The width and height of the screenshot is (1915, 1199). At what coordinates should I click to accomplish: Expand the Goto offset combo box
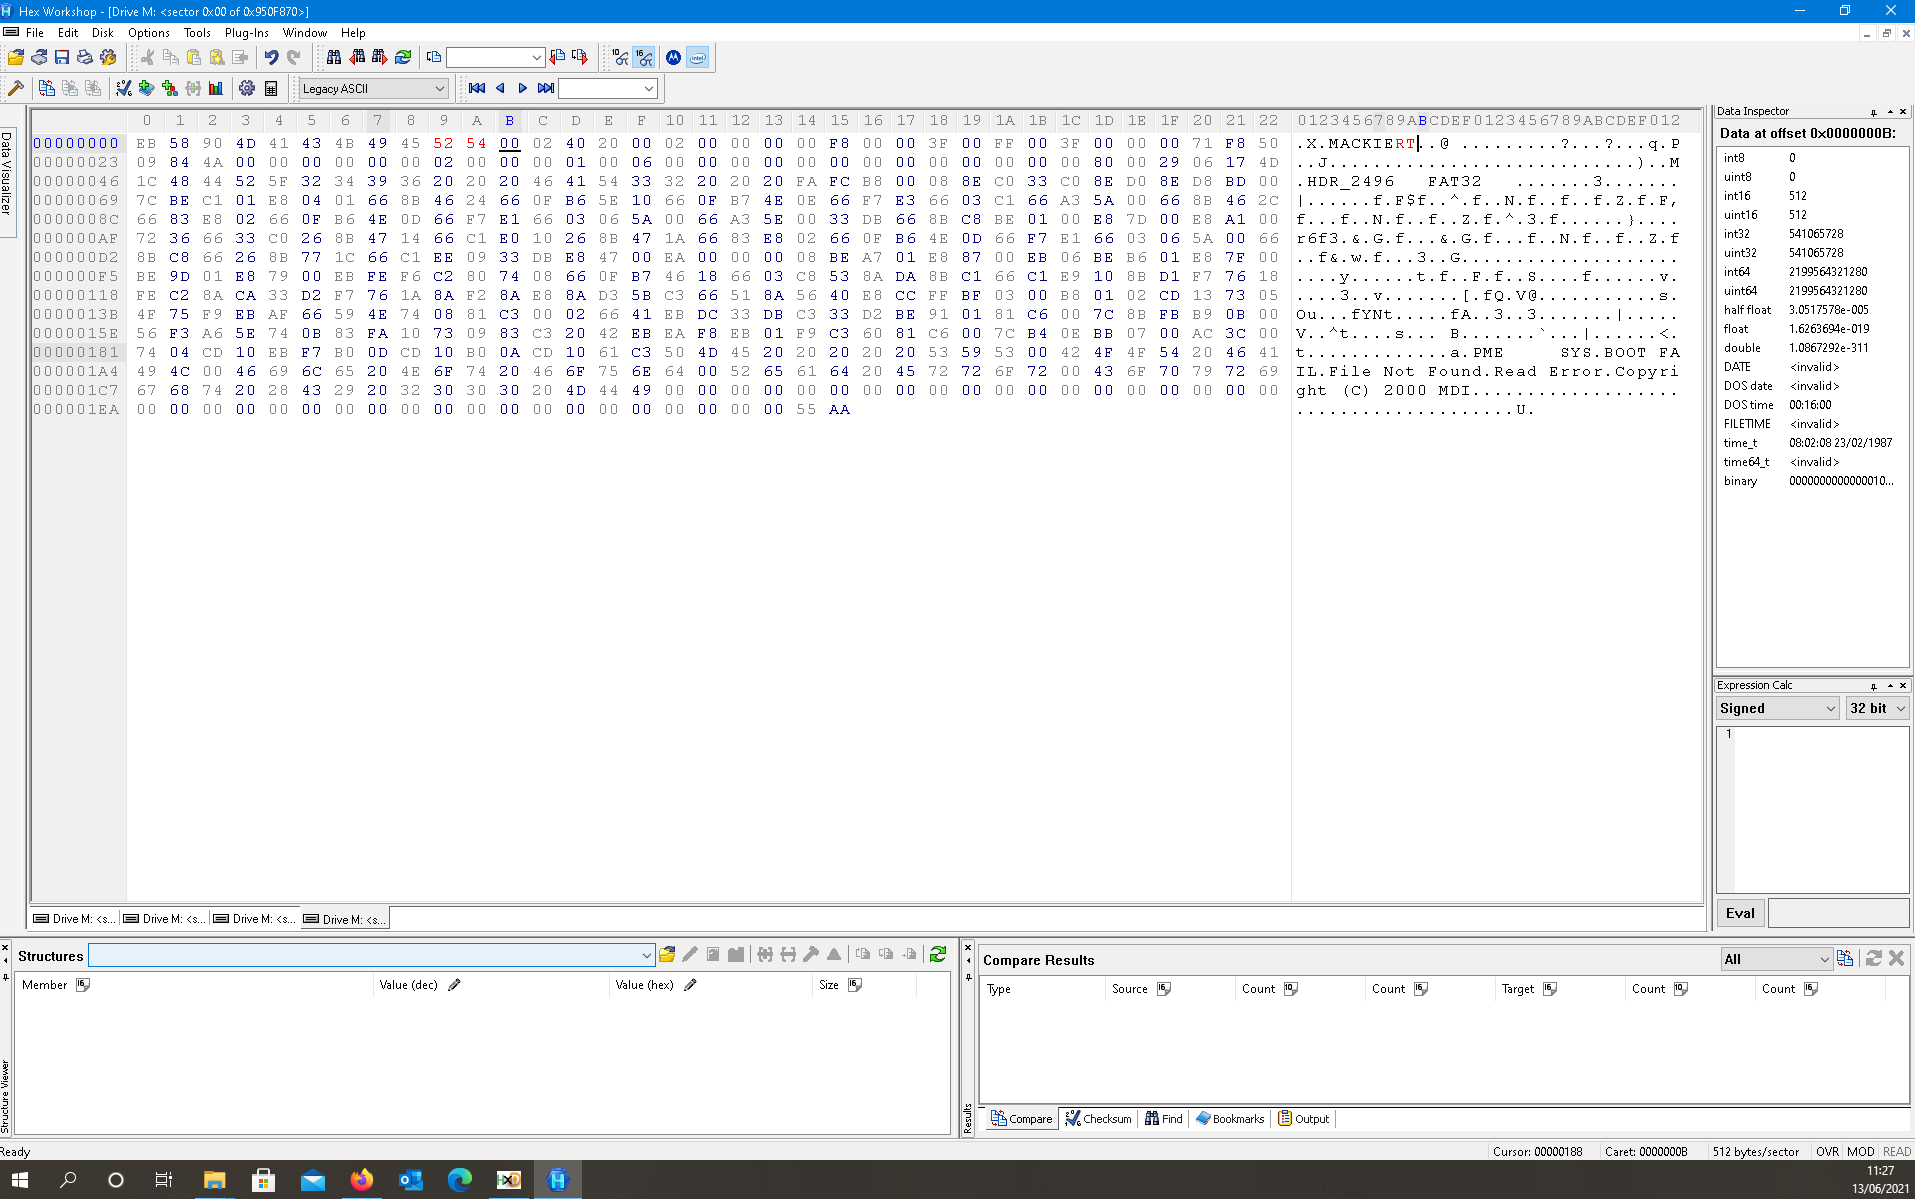pyautogui.click(x=537, y=58)
